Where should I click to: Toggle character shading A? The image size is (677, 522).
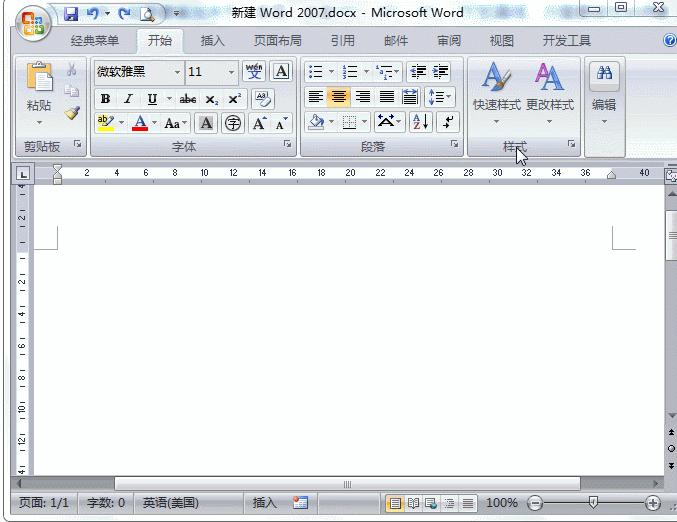(x=206, y=123)
